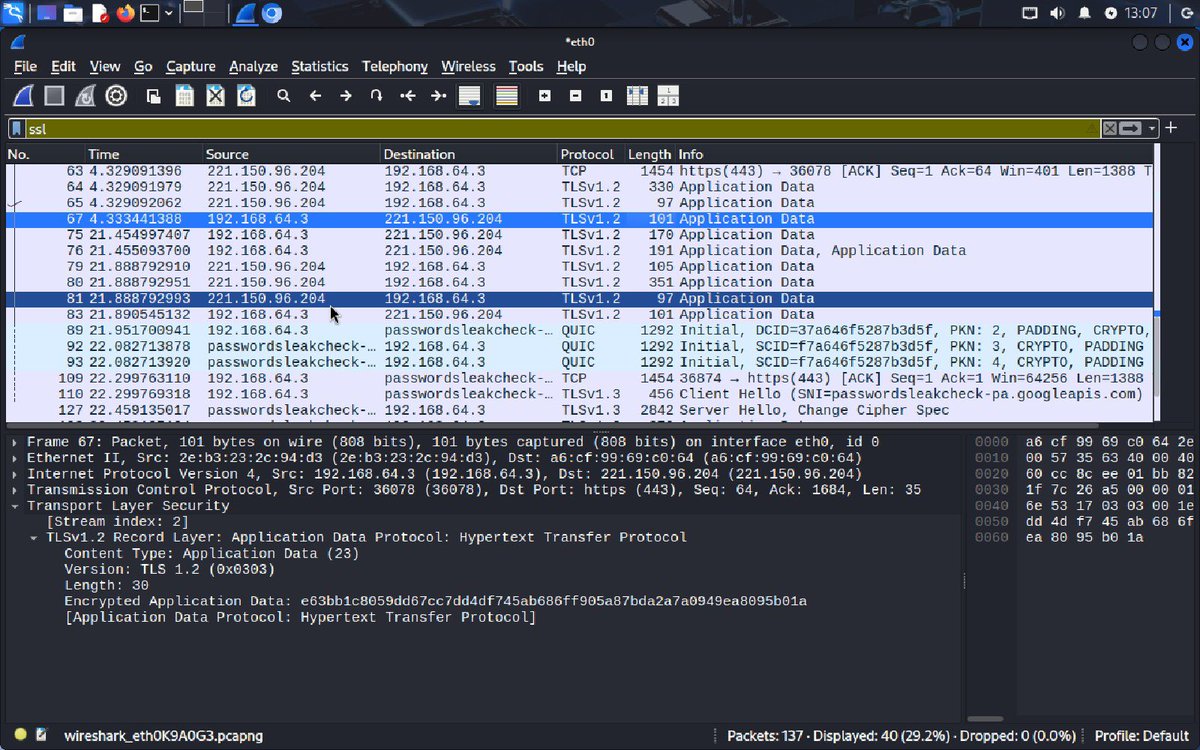Jump to the first packet
Screen dimensions: 1200x750
click(x=407, y=96)
